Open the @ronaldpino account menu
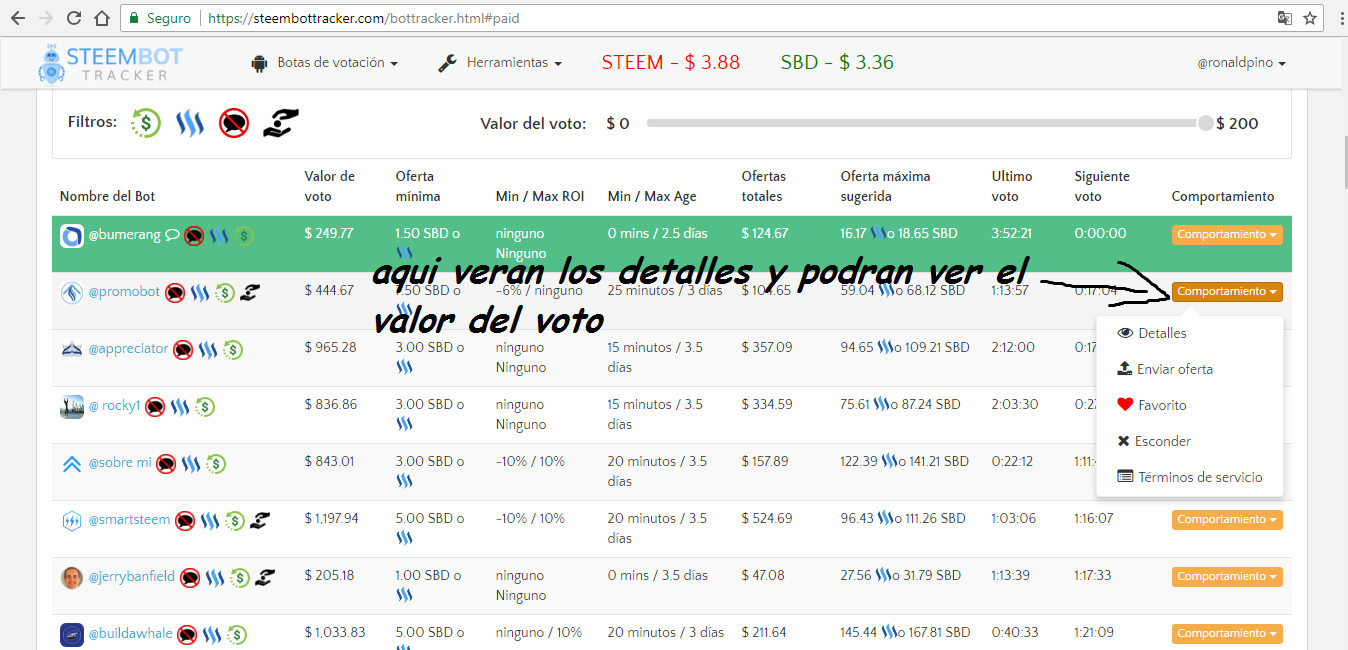Image resolution: width=1348 pixels, height=650 pixels. (1241, 63)
